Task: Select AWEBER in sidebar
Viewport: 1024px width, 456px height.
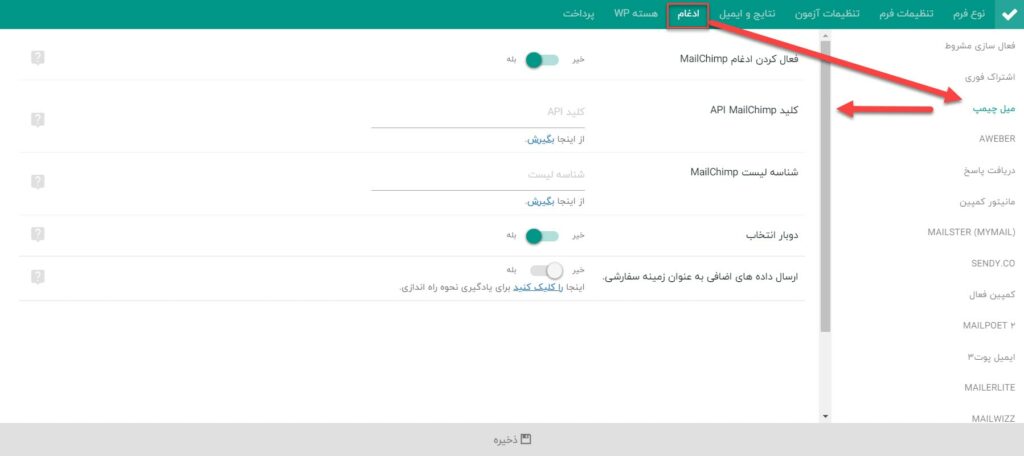Action: (997, 139)
